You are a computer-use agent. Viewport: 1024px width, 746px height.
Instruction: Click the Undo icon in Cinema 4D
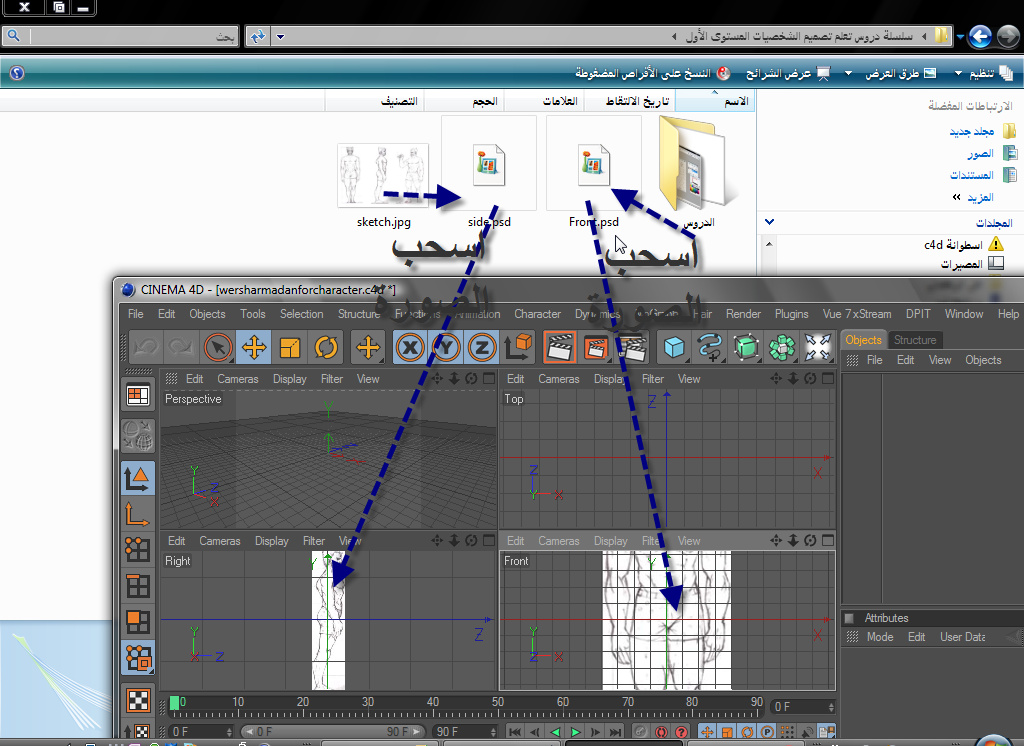tap(146, 347)
